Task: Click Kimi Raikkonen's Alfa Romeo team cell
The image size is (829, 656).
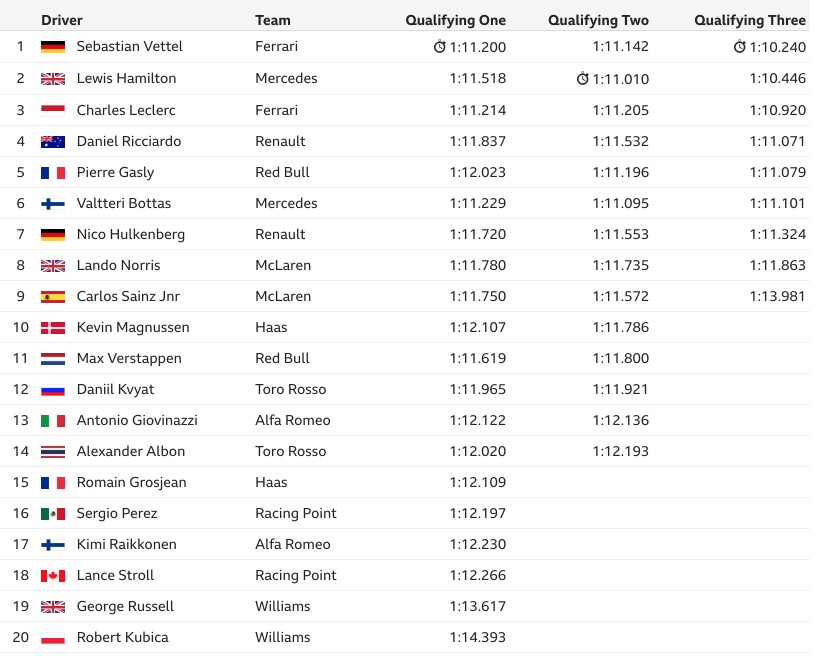Action: click(x=293, y=544)
